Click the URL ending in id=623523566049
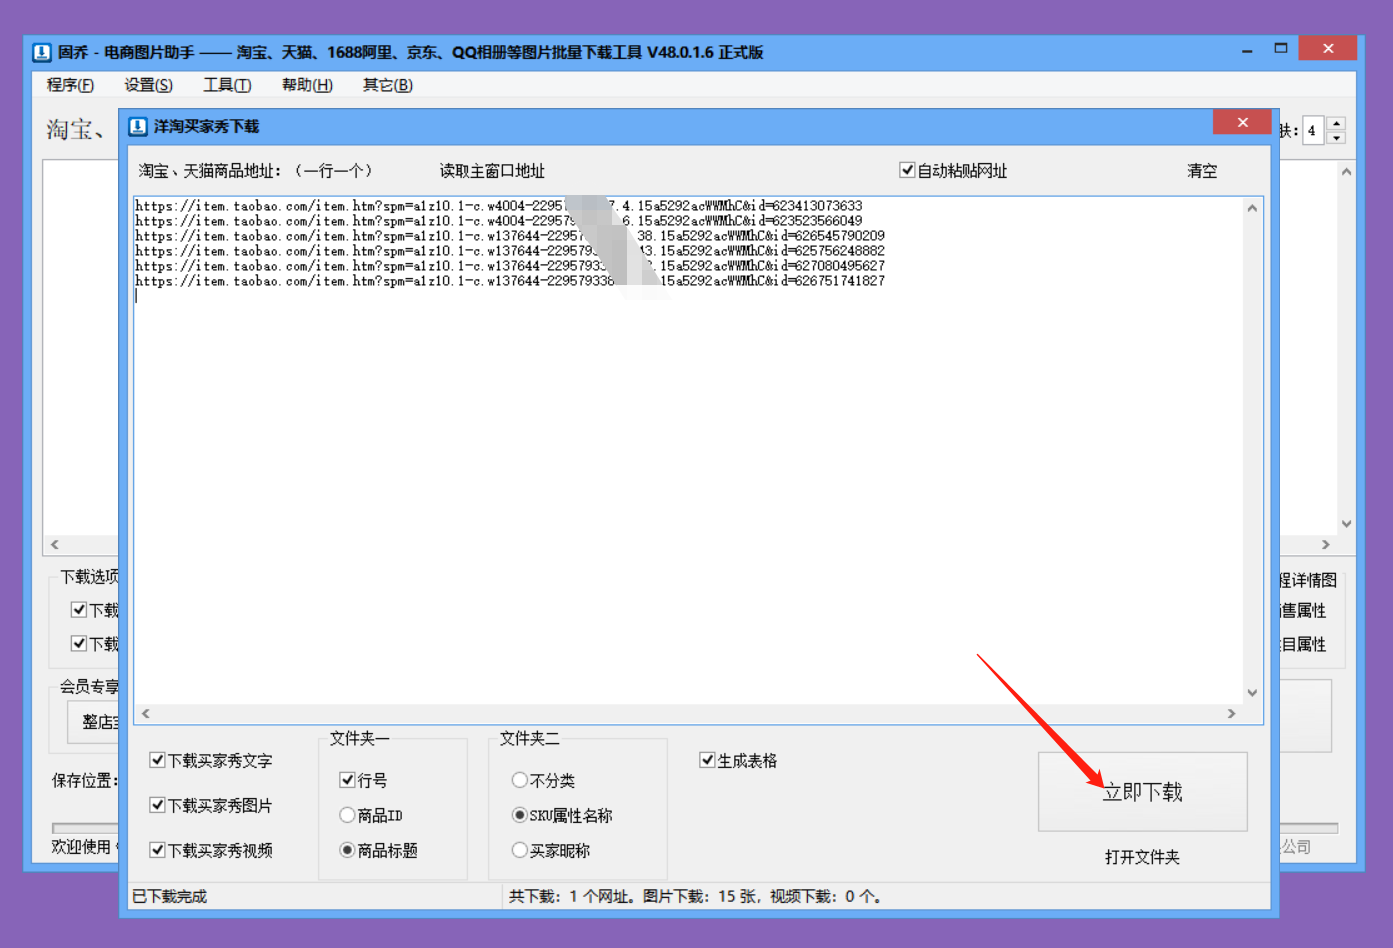 click(499, 221)
